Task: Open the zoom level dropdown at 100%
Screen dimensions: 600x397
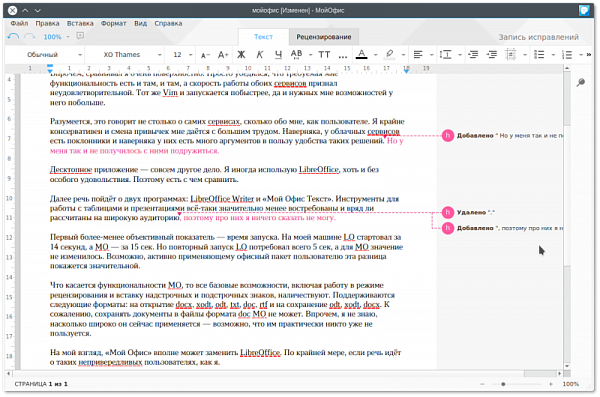Action: tap(57, 37)
